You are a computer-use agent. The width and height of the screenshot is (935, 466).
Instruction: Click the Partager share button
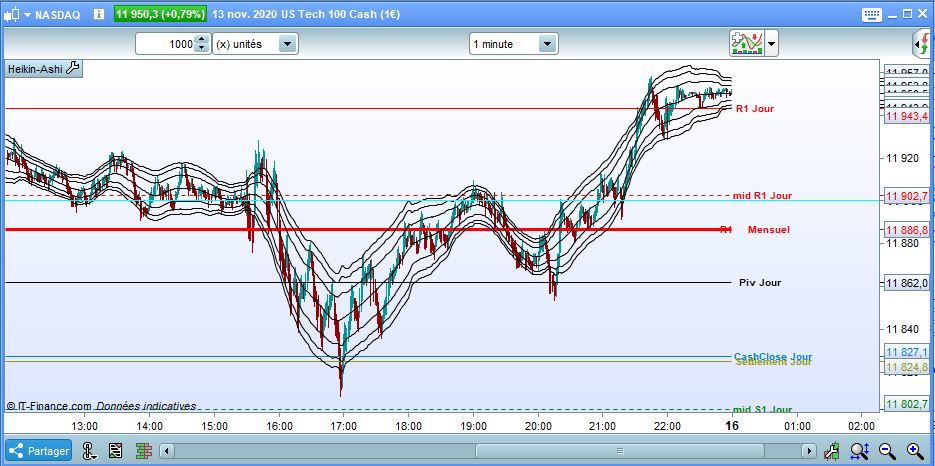point(39,451)
